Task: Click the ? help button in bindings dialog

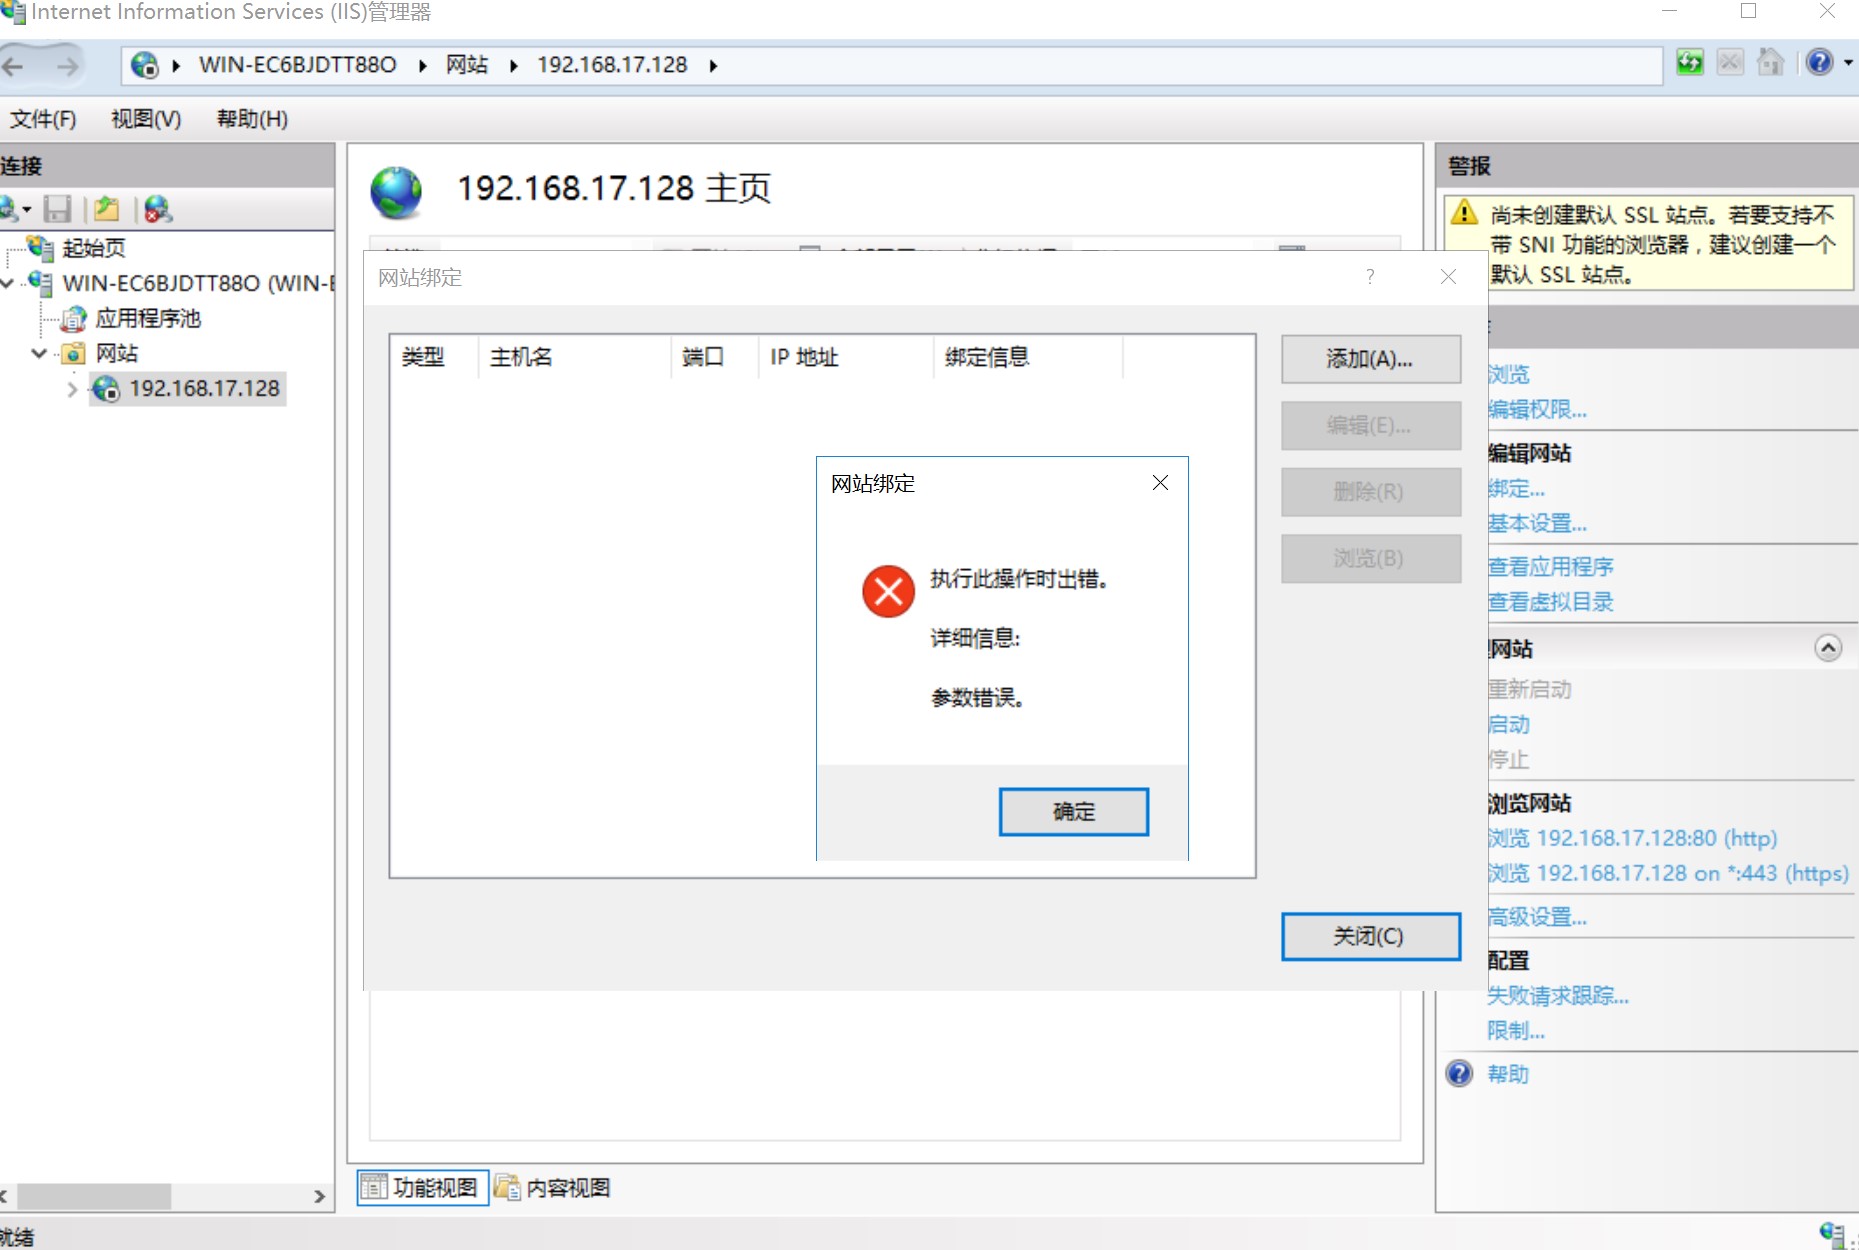Action: pos(1370,277)
